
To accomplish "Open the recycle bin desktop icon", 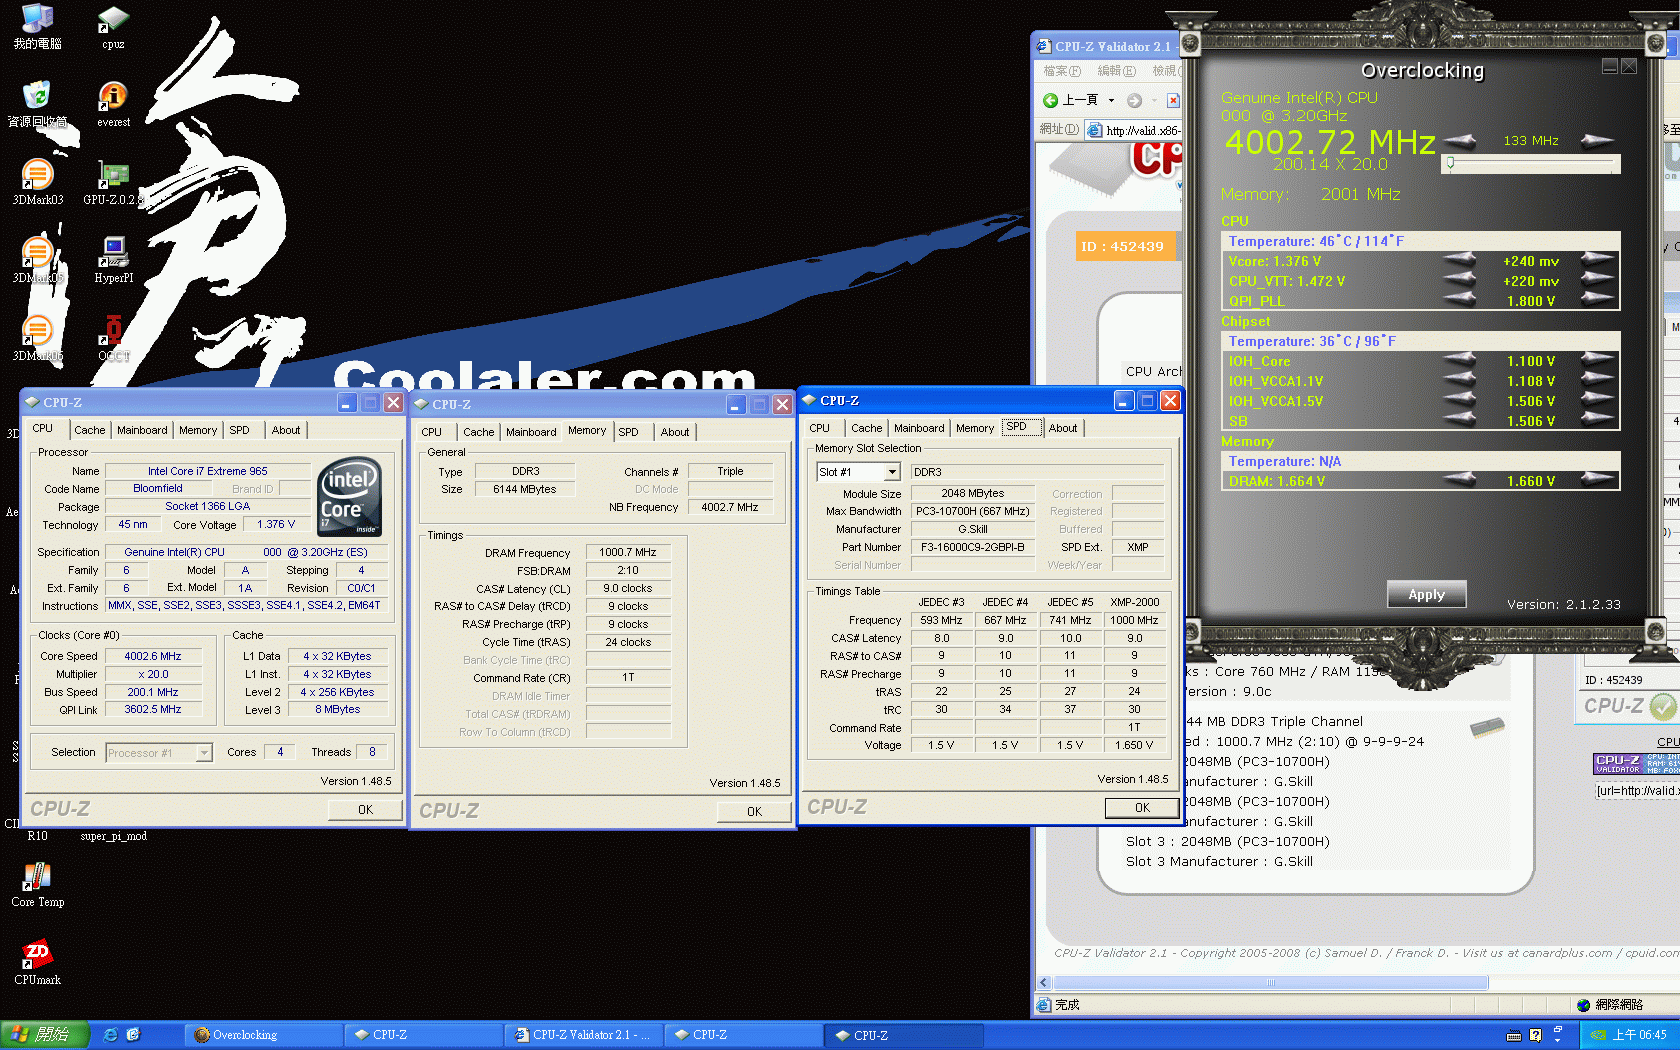I will [38, 104].
